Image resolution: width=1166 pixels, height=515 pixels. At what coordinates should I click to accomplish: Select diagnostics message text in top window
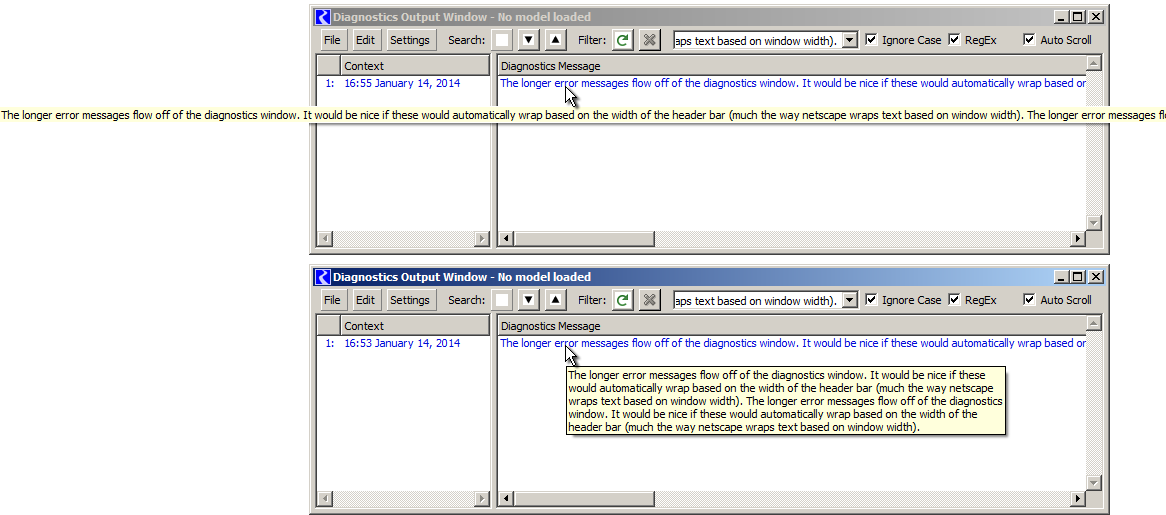793,83
